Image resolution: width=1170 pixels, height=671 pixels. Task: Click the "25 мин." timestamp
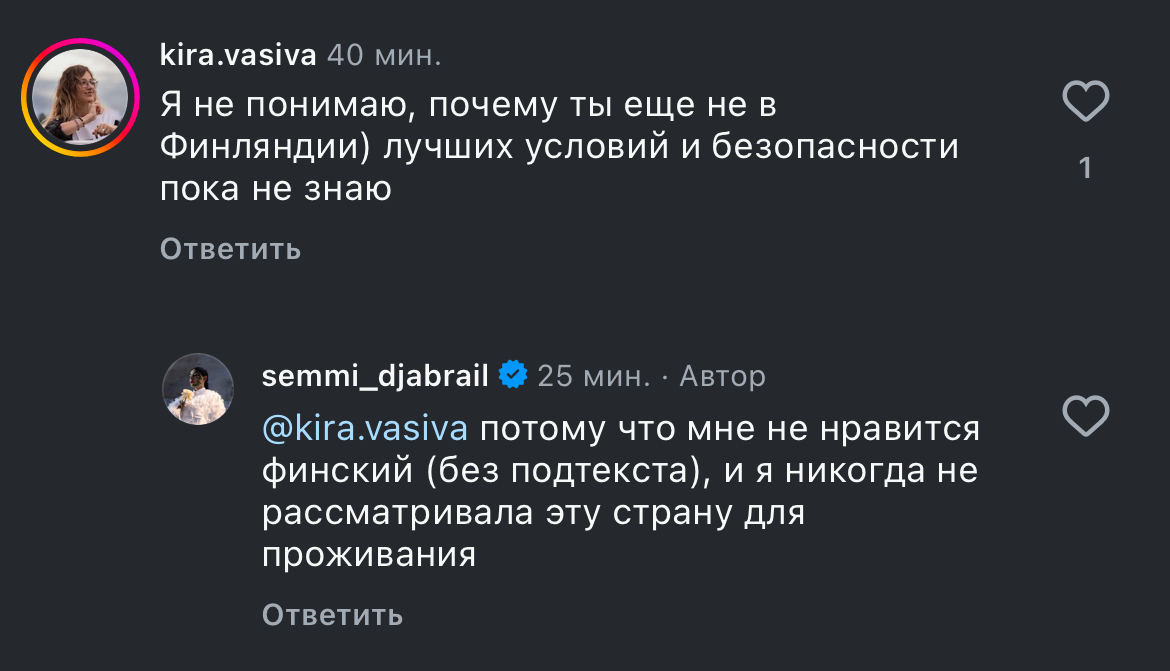click(594, 376)
